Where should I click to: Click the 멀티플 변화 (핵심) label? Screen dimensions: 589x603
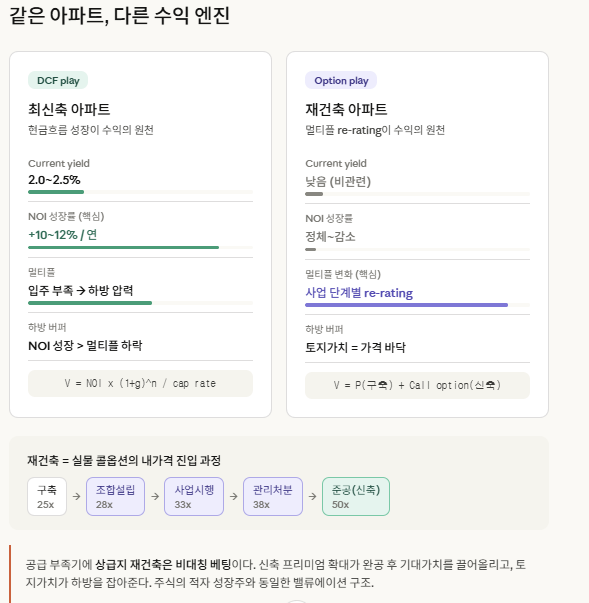click(x=343, y=274)
